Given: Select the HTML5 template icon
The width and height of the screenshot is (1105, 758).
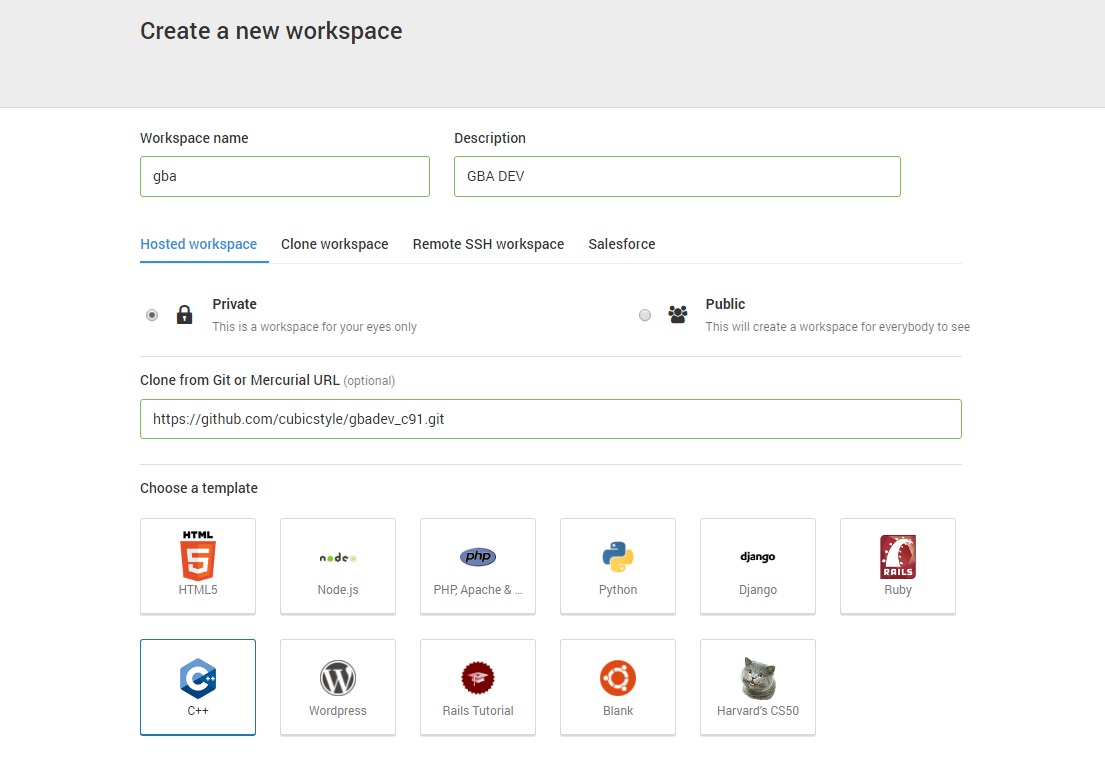Looking at the screenshot, I should coord(198,557).
